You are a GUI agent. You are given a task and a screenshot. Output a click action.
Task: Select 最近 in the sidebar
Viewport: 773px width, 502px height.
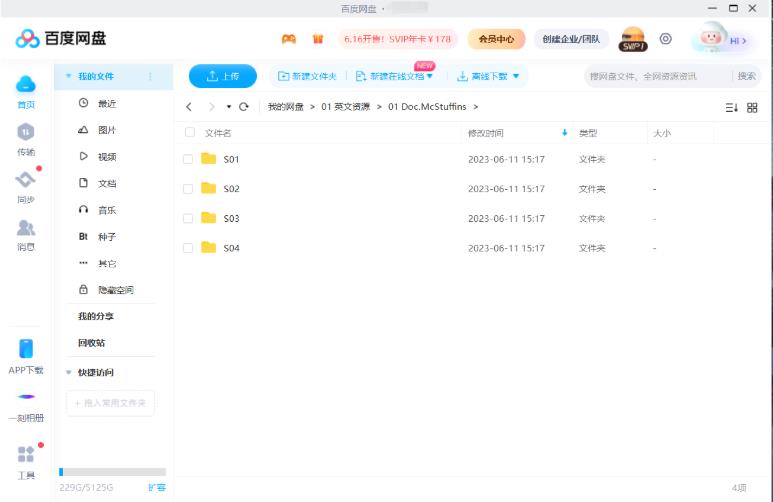107,104
